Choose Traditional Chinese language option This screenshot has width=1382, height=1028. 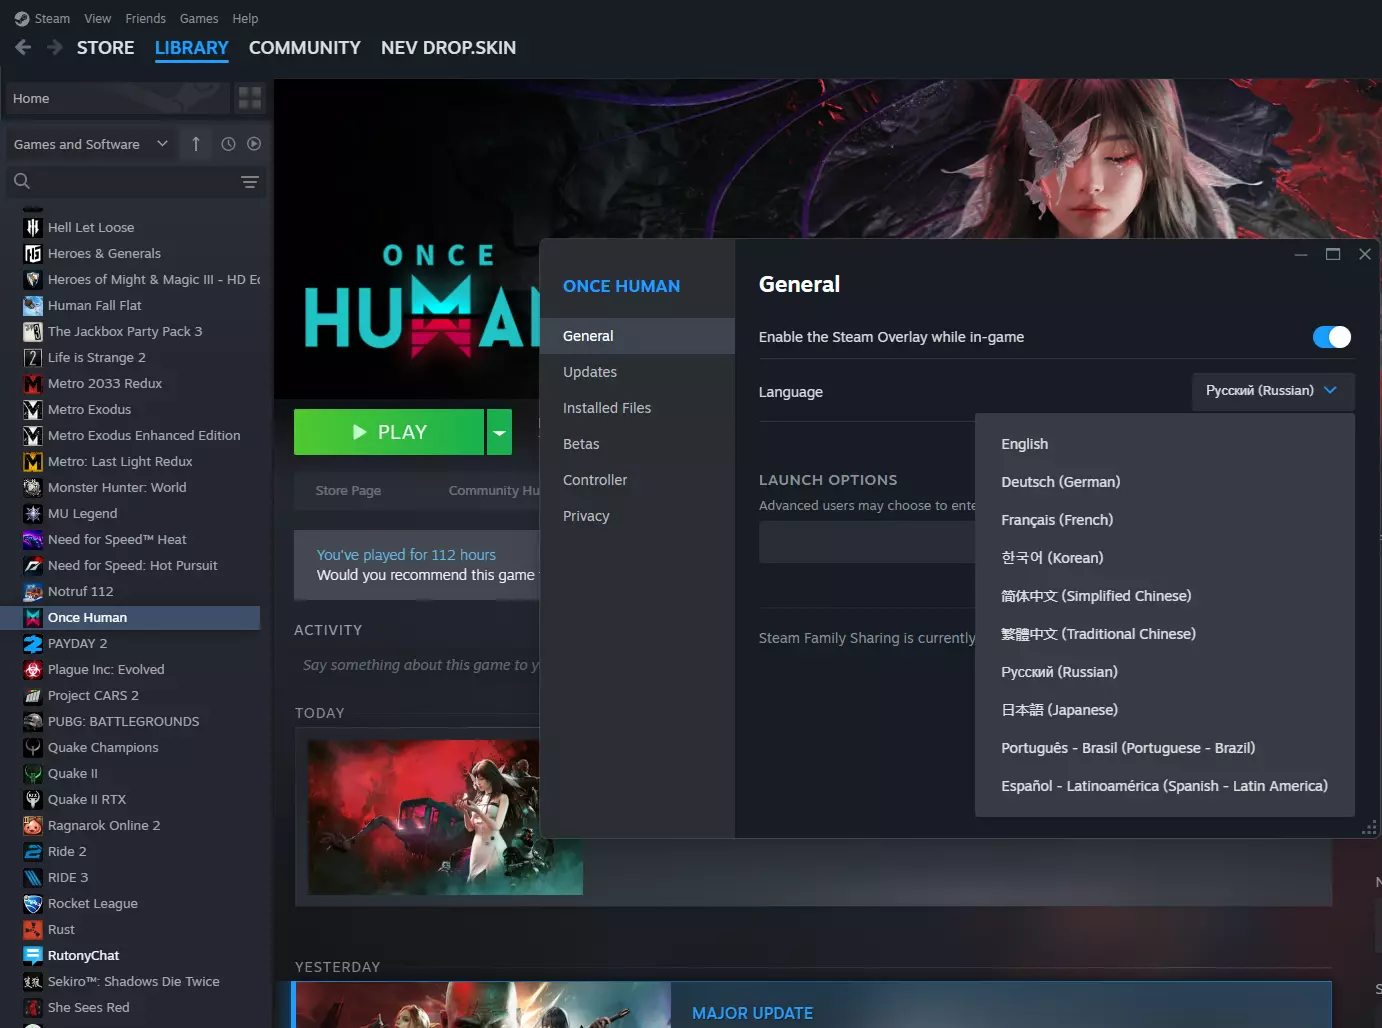pos(1098,634)
